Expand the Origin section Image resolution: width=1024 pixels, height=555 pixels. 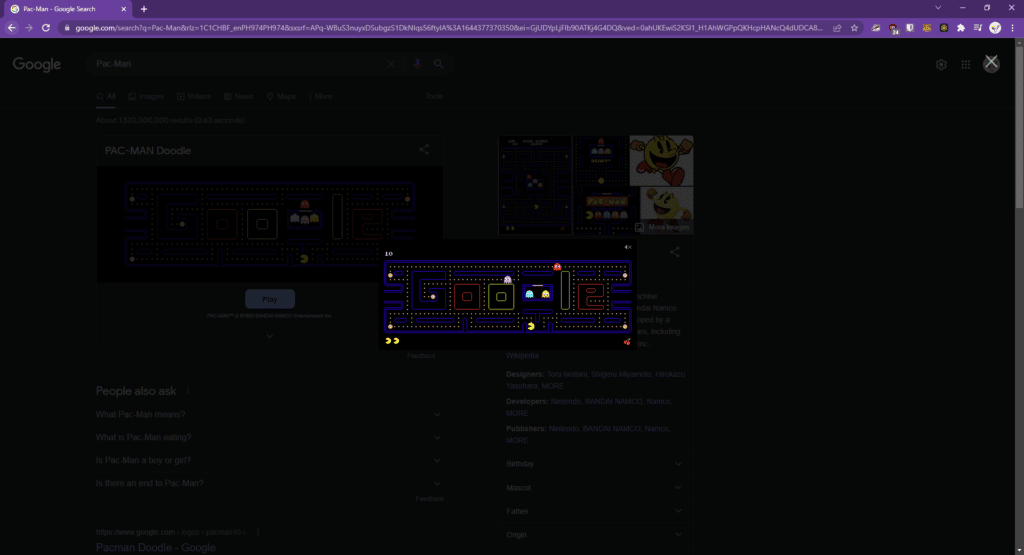click(594, 535)
